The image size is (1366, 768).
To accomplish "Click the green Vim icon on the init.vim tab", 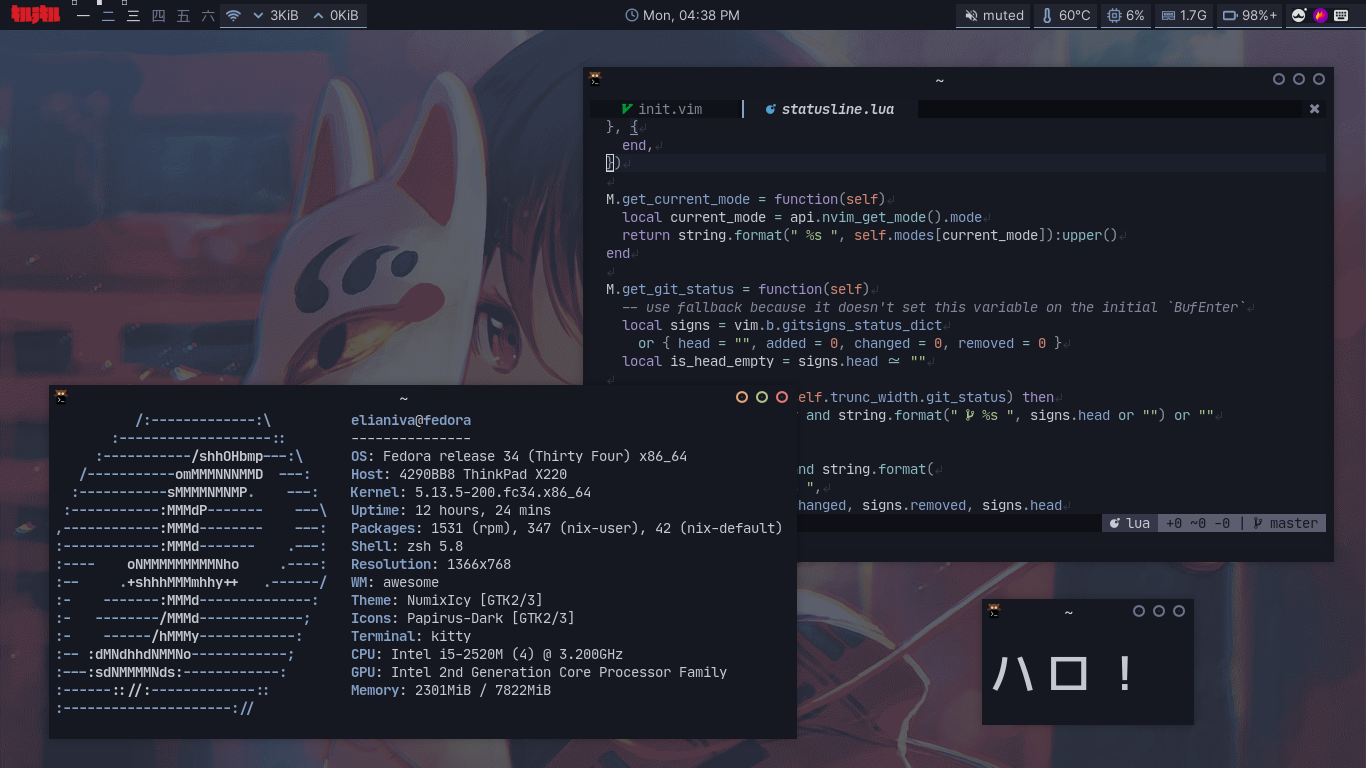I will (627, 109).
